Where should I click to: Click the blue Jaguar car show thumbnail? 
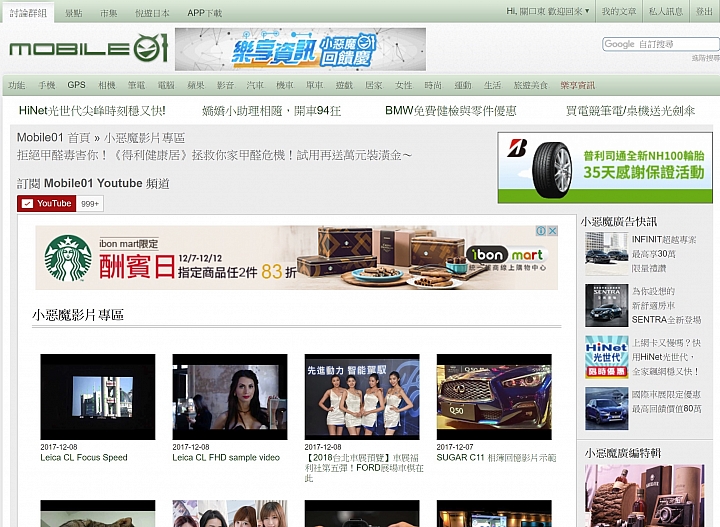[606, 409]
